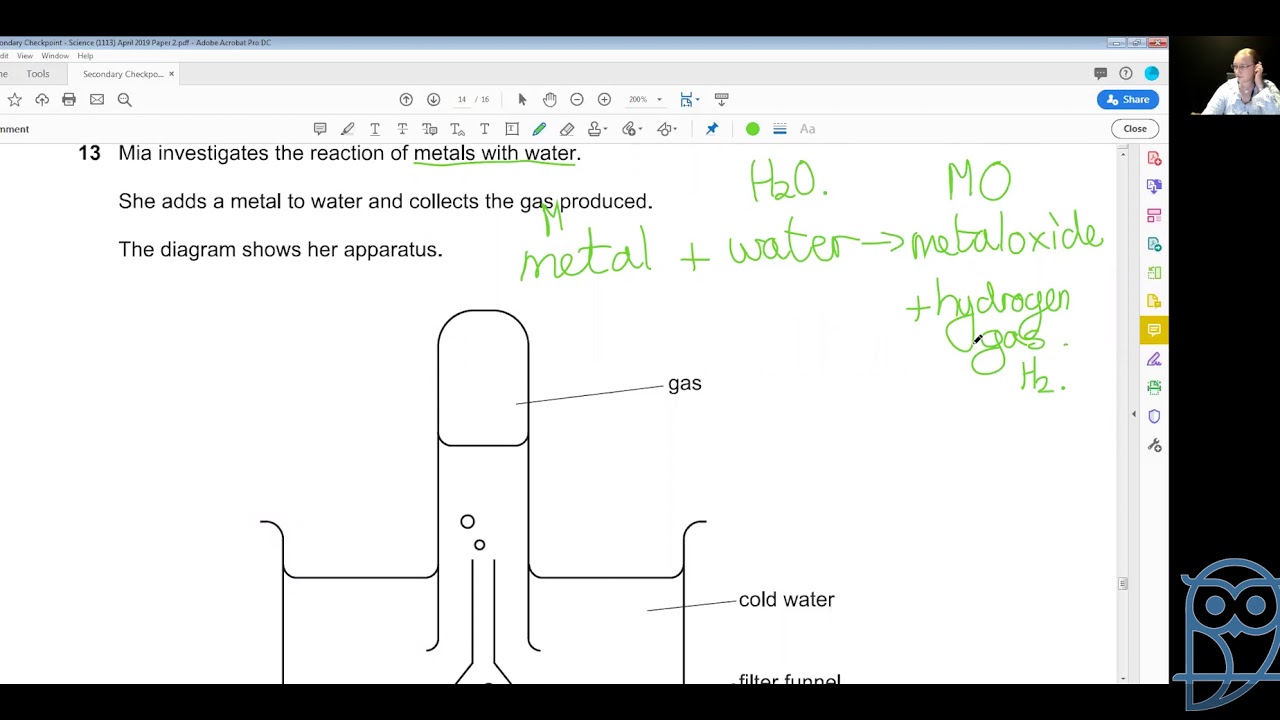Open the read mode scrolling icon
1280x720 pixels.
721,99
